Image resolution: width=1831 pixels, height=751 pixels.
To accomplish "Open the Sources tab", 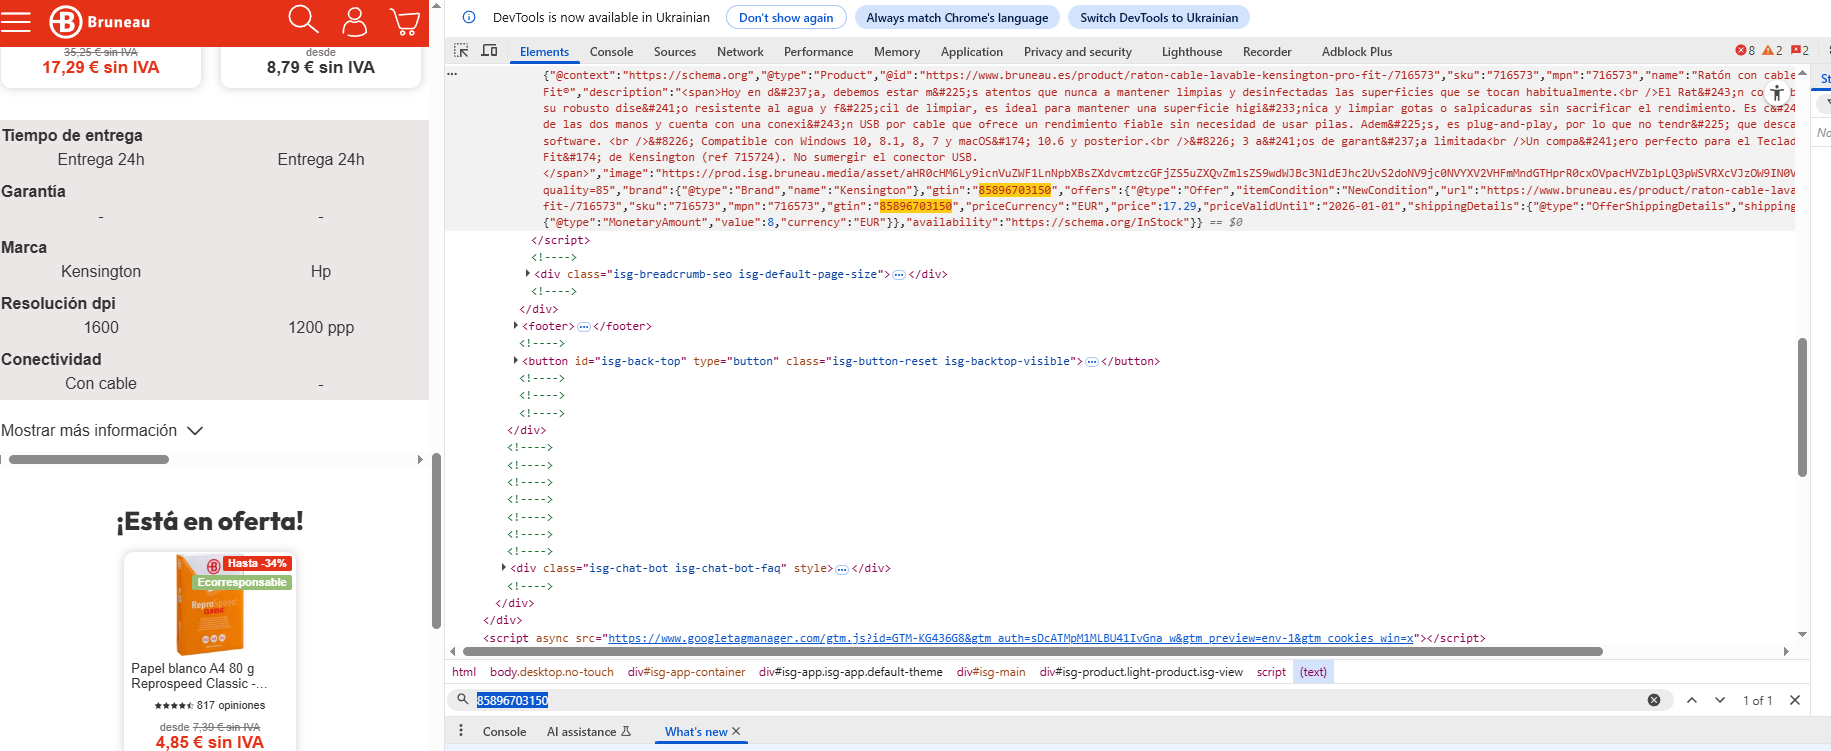I will 675,51.
